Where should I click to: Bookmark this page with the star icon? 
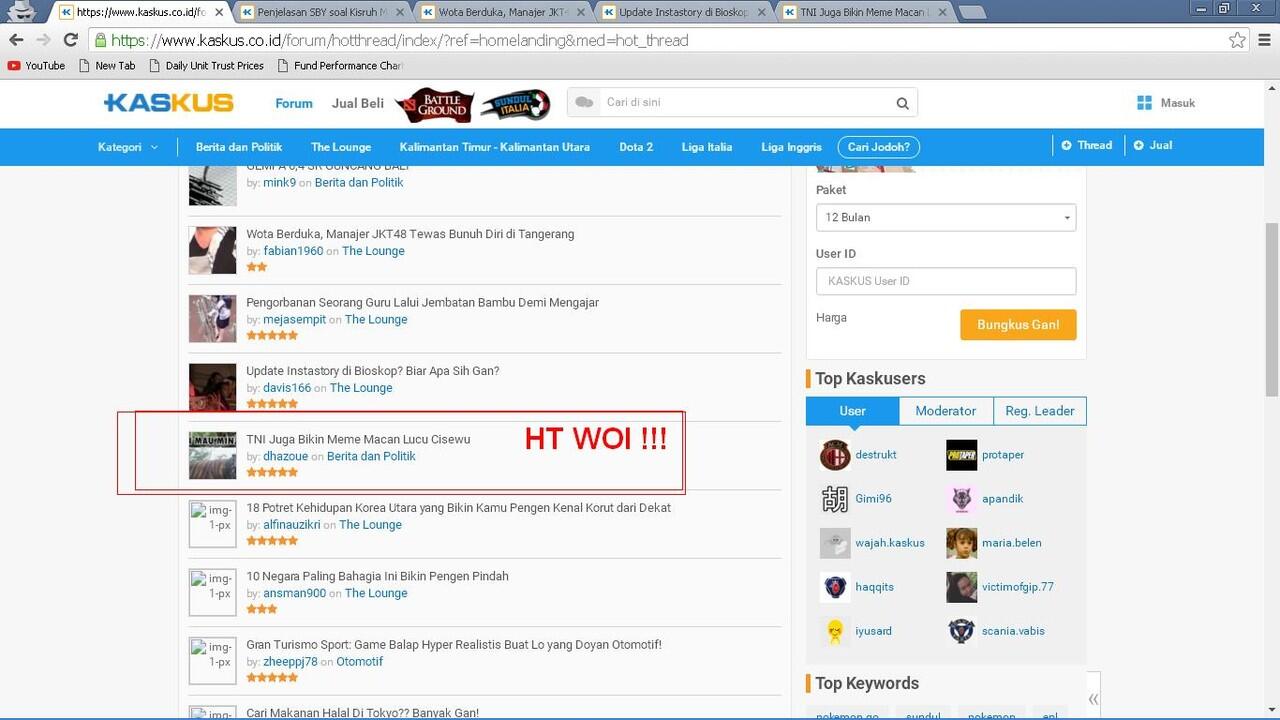click(1237, 40)
